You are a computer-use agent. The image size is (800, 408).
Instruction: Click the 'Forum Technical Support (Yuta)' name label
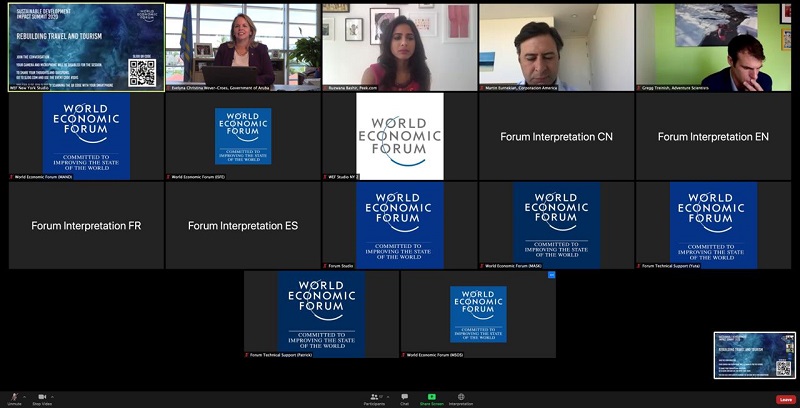[671, 266]
